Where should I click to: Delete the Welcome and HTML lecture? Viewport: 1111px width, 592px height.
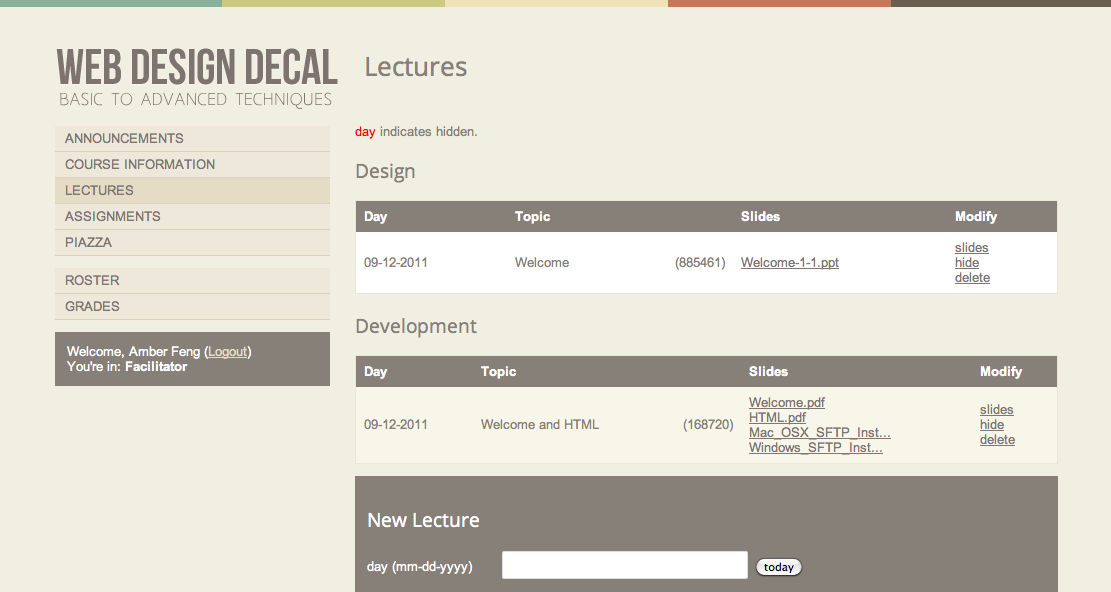pyautogui.click(x=997, y=440)
